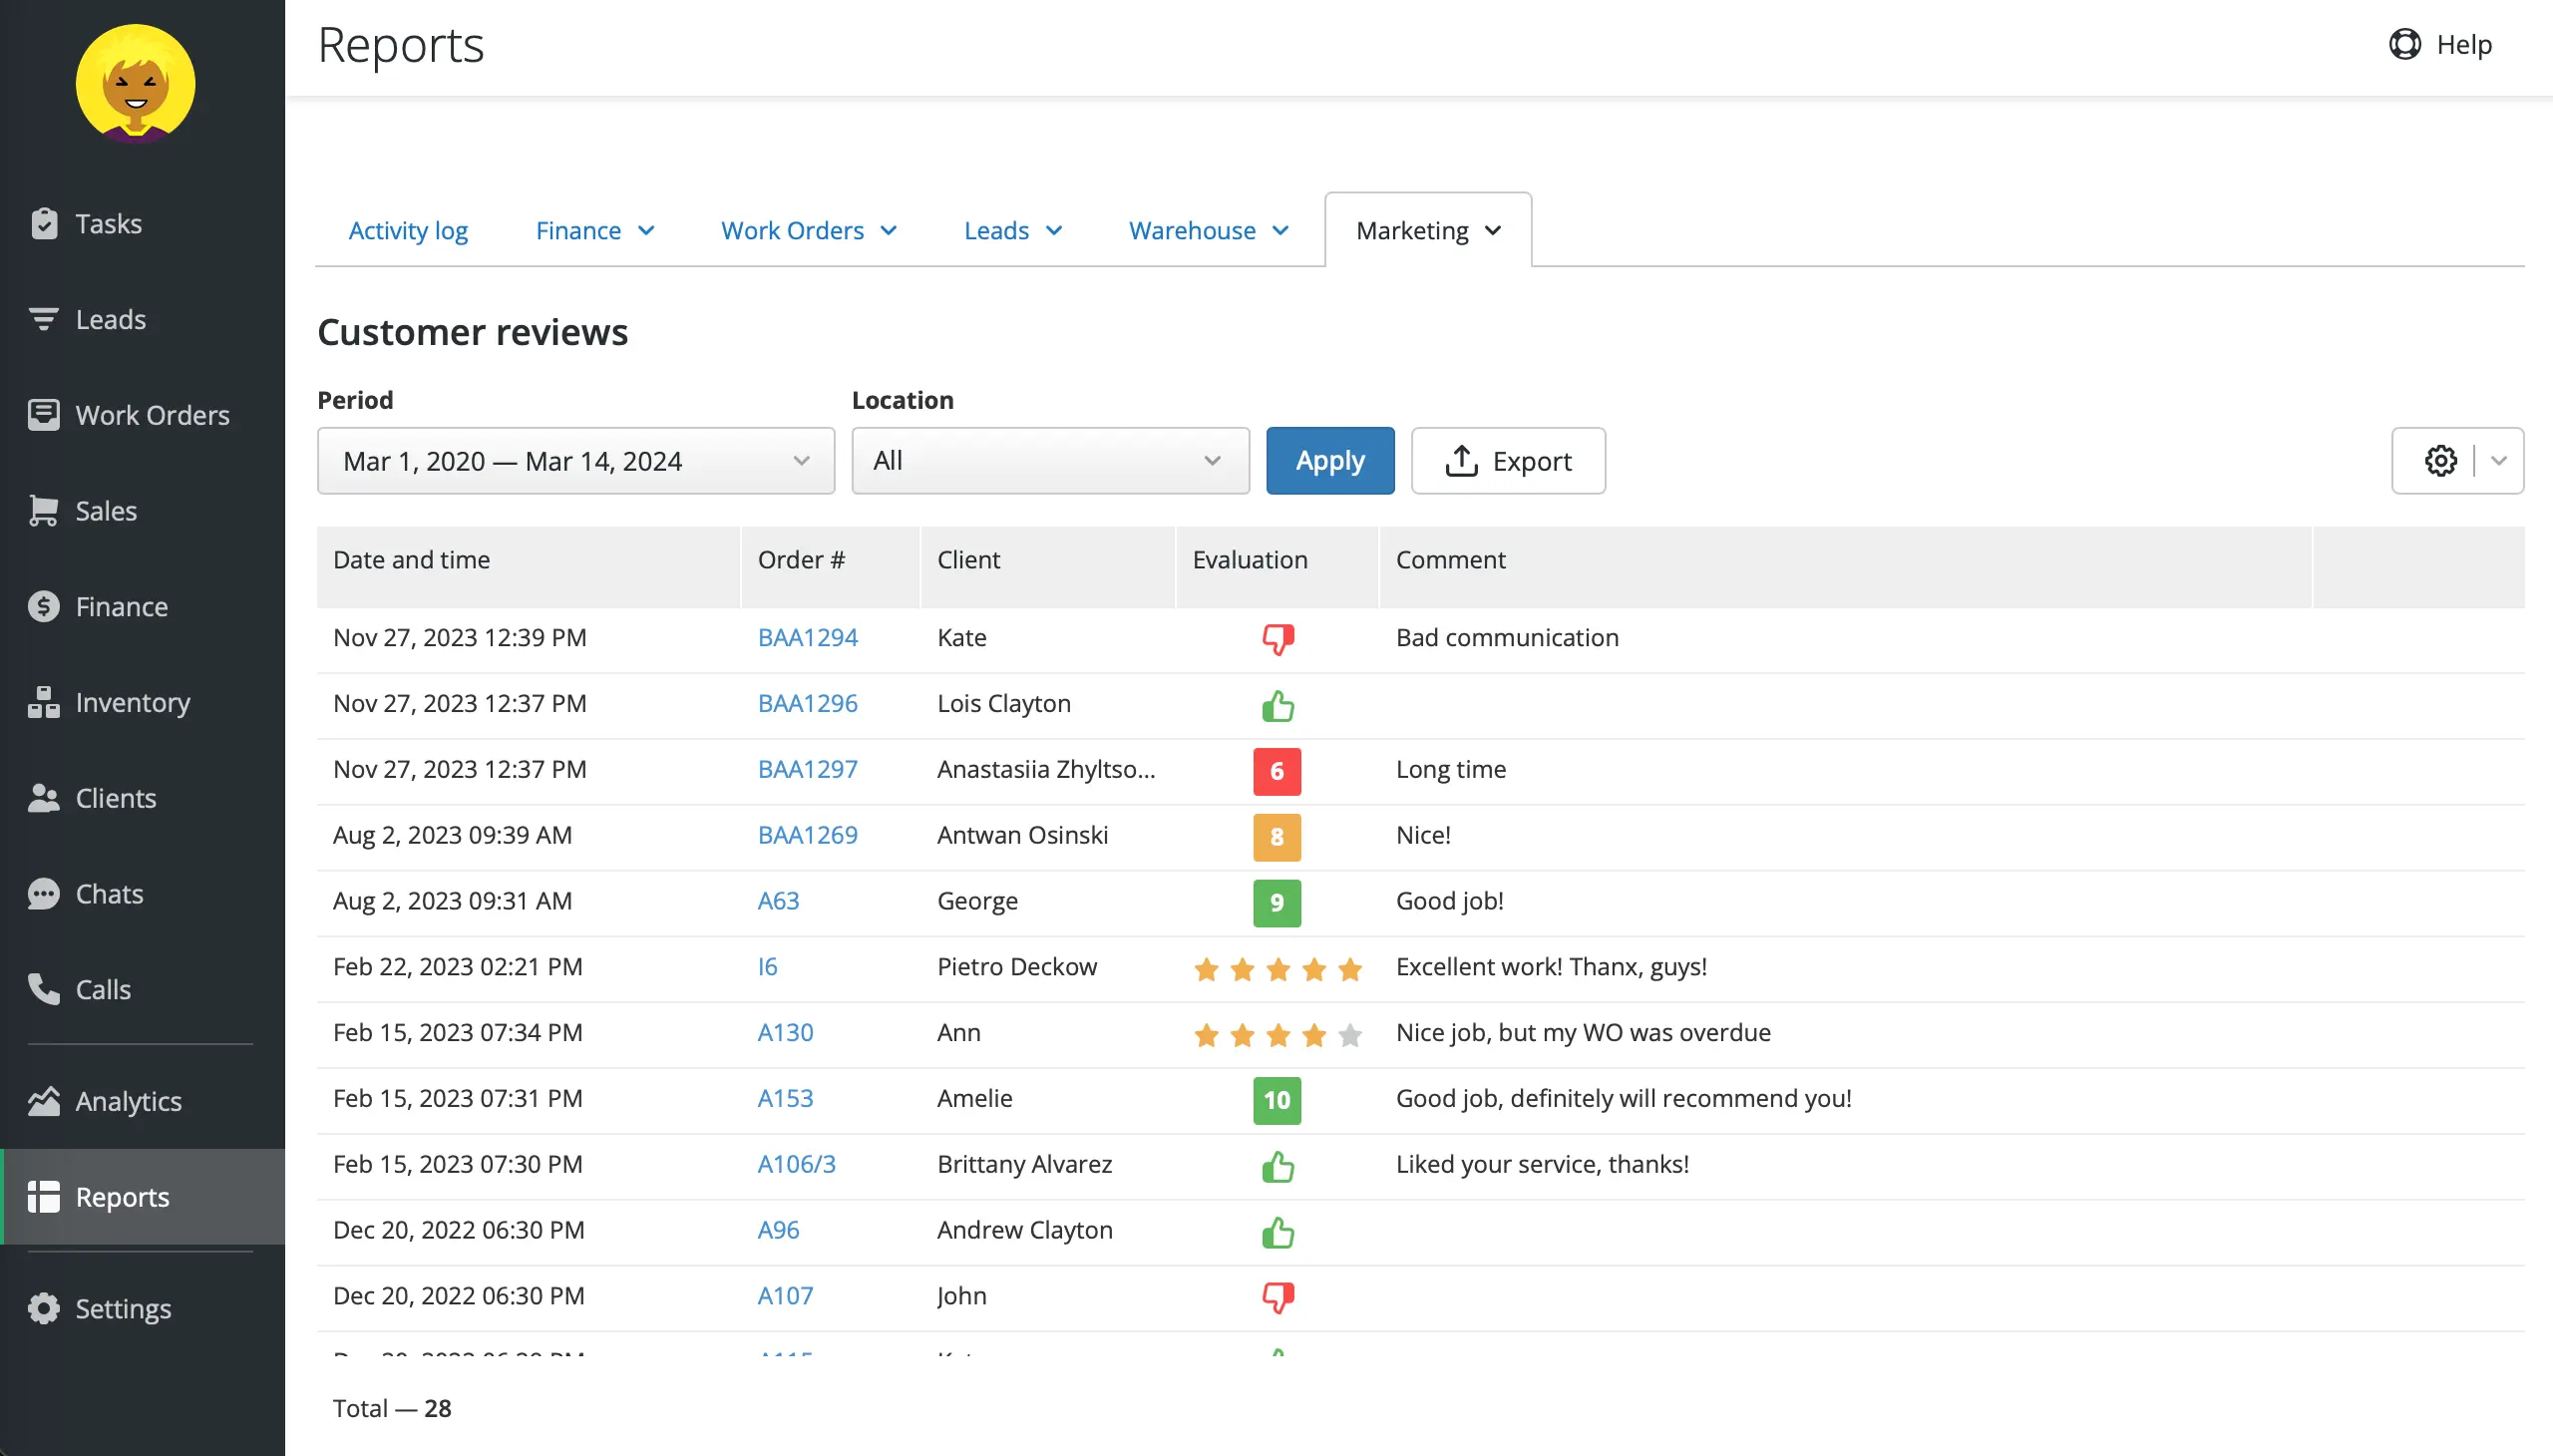The width and height of the screenshot is (2553, 1456).
Task: Expand the Leads tab chevron
Action: click(x=1053, y=231)
